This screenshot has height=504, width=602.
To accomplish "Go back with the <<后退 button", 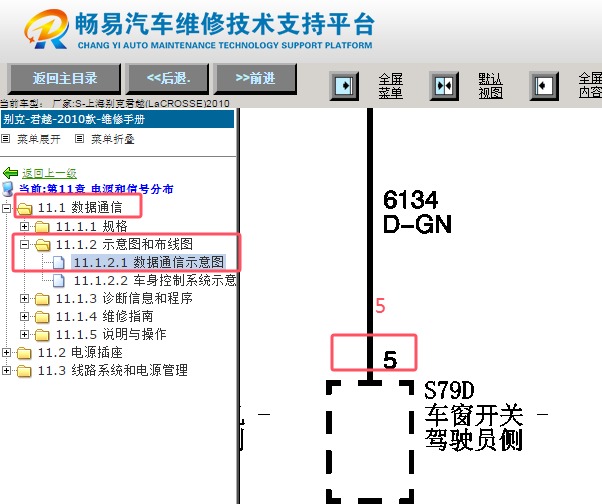I will tap(168, 79).
